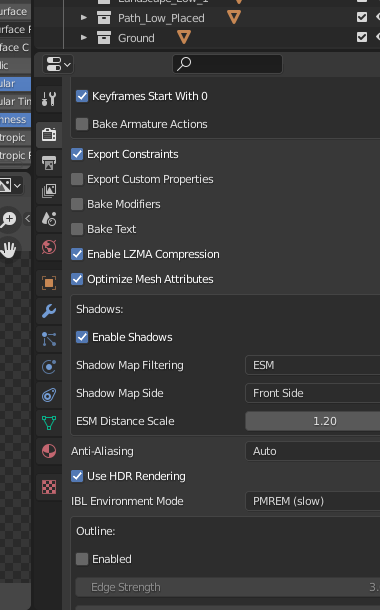
Task: Adjust ESM Distance Scale 1.20 slider
Action: [313, 421]
